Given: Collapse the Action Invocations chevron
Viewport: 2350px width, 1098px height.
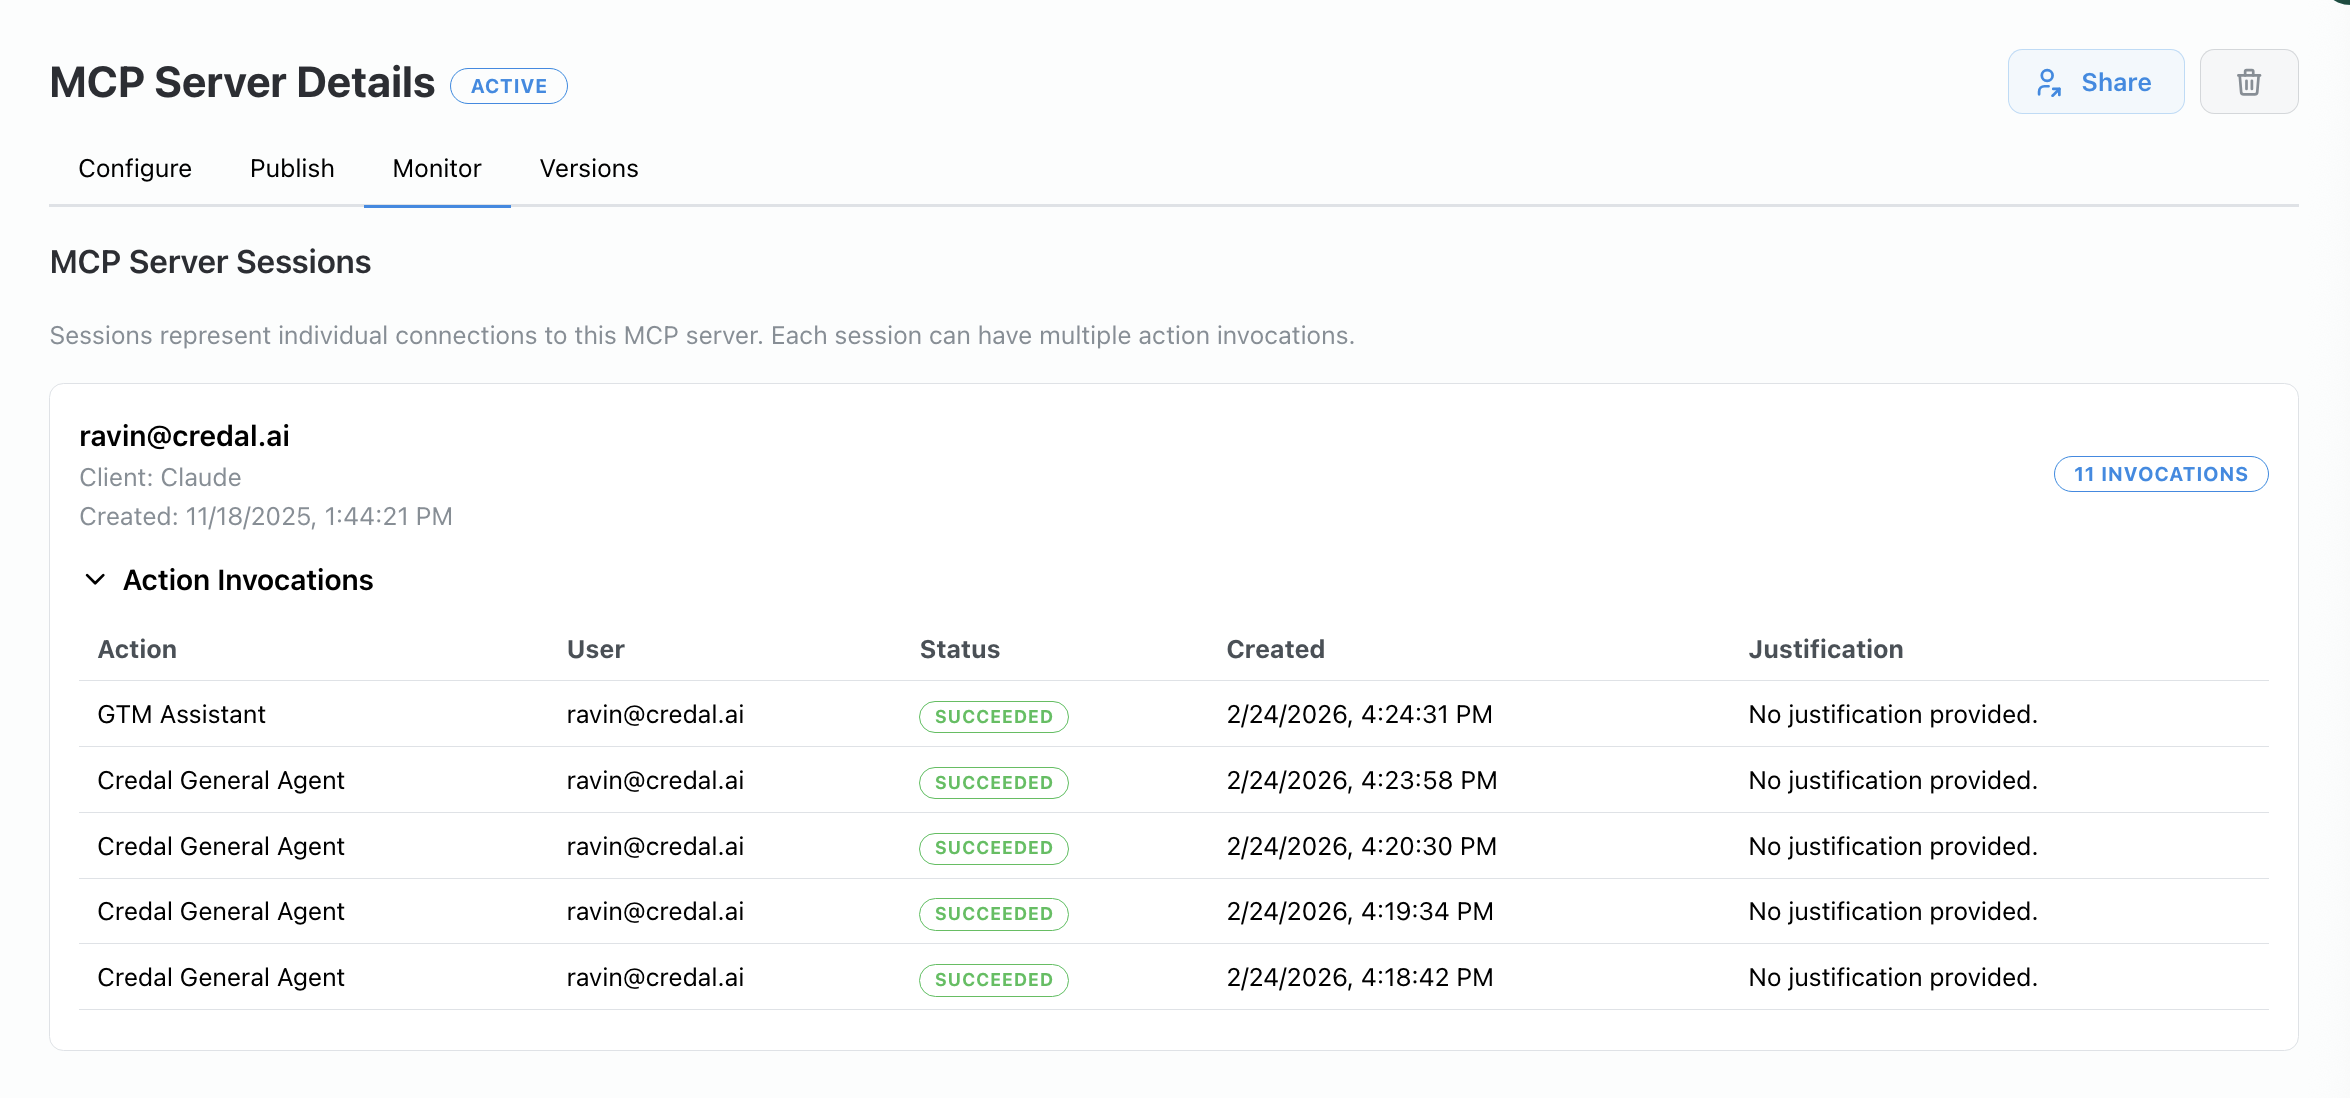Looking at the screenshot, I should 95,580.
